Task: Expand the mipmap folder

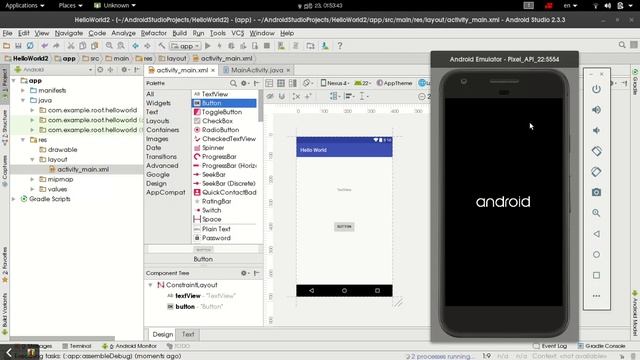Action: 32,179
